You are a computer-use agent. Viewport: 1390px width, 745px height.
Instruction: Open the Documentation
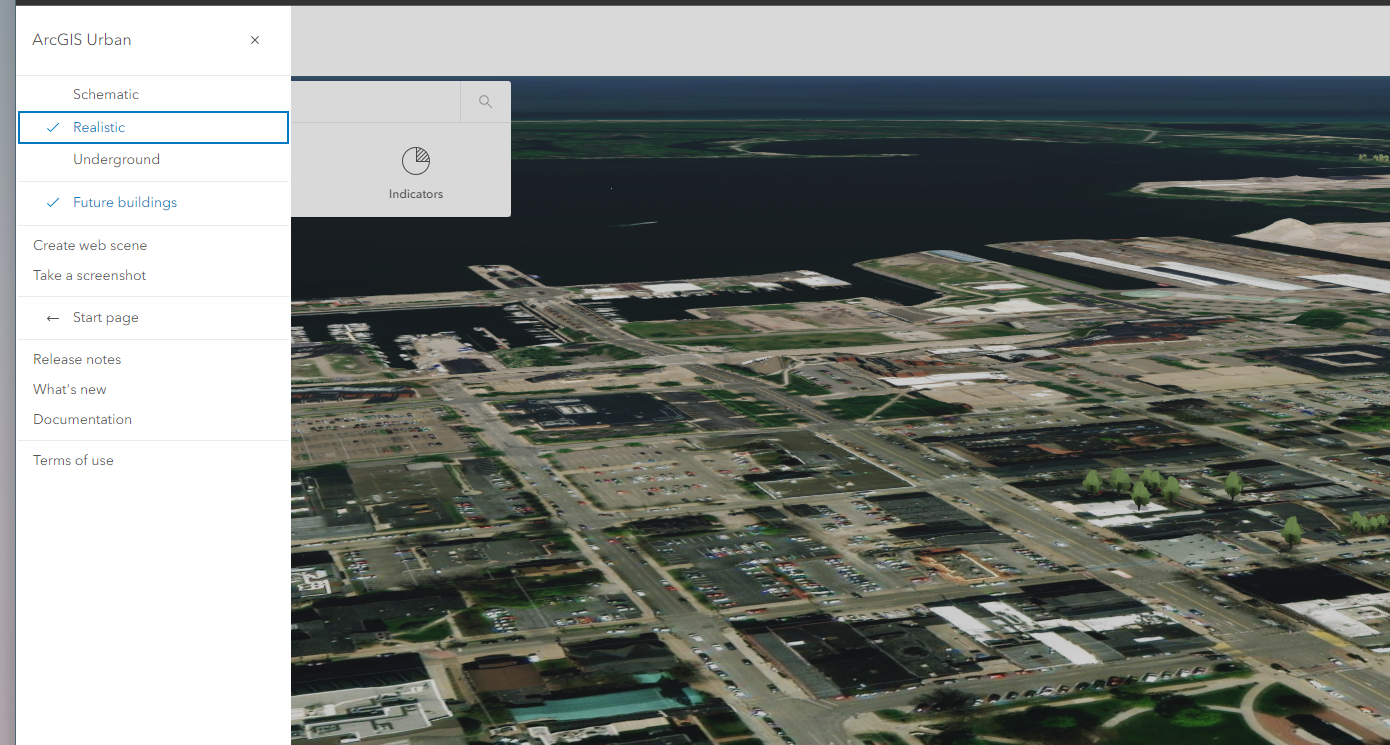82,419
